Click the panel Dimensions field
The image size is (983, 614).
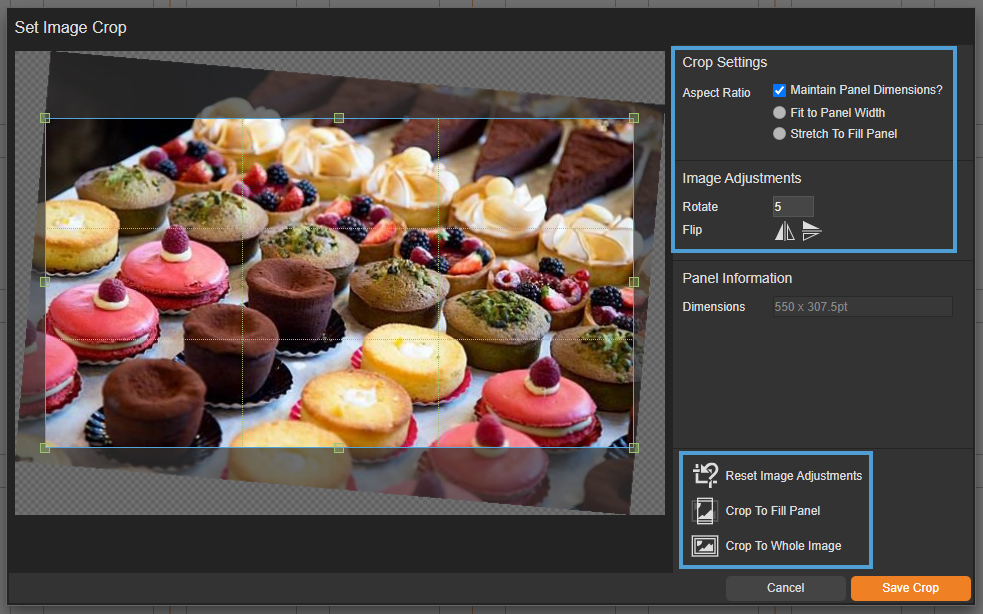point(861,307)
